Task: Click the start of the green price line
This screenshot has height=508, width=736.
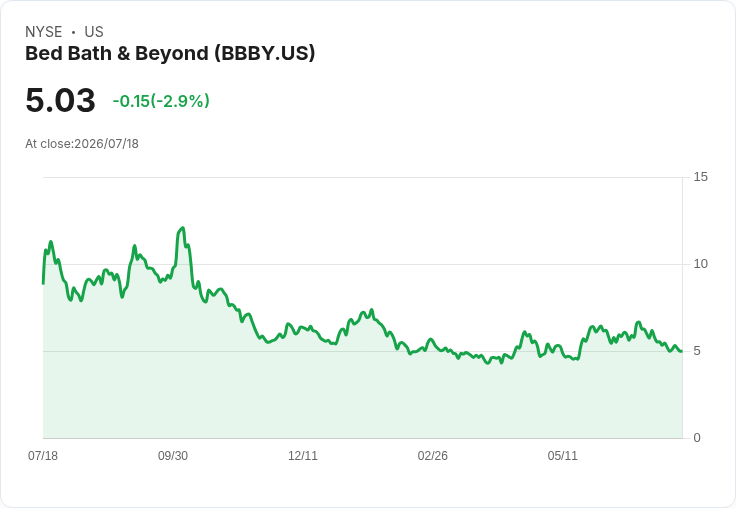Action: pos(43,283)
